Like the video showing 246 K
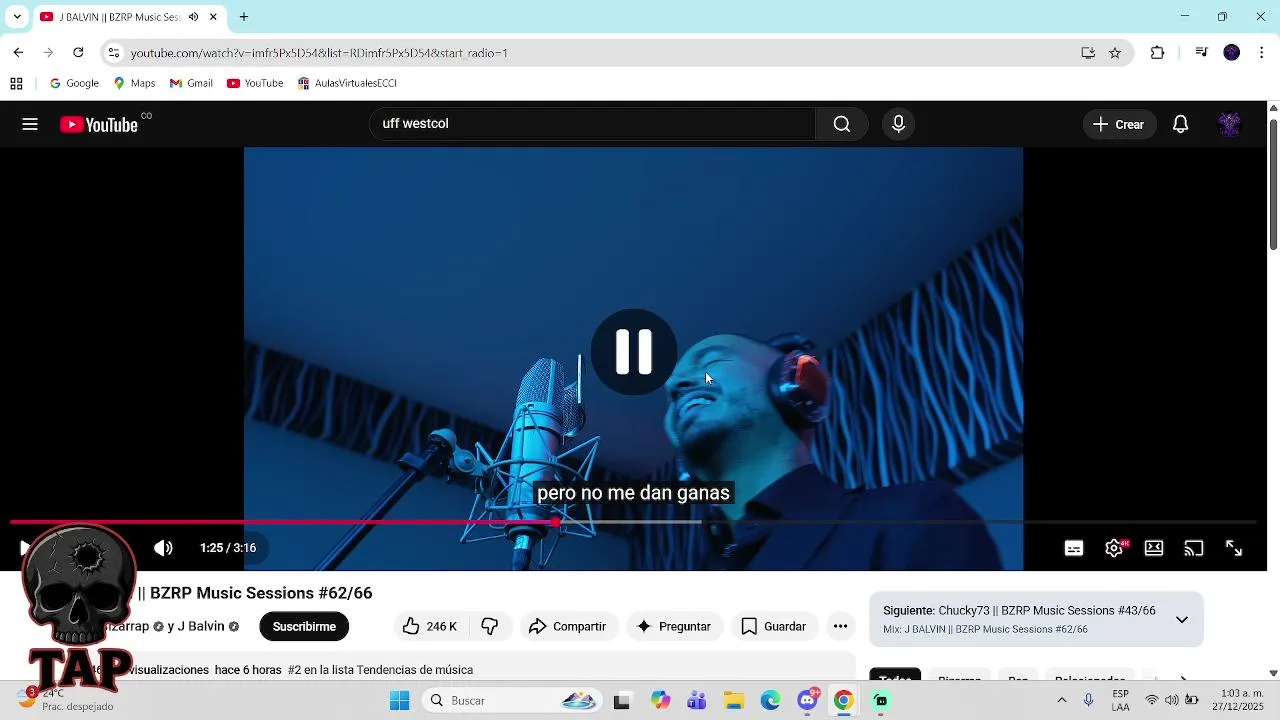 (x=430, y=627)
